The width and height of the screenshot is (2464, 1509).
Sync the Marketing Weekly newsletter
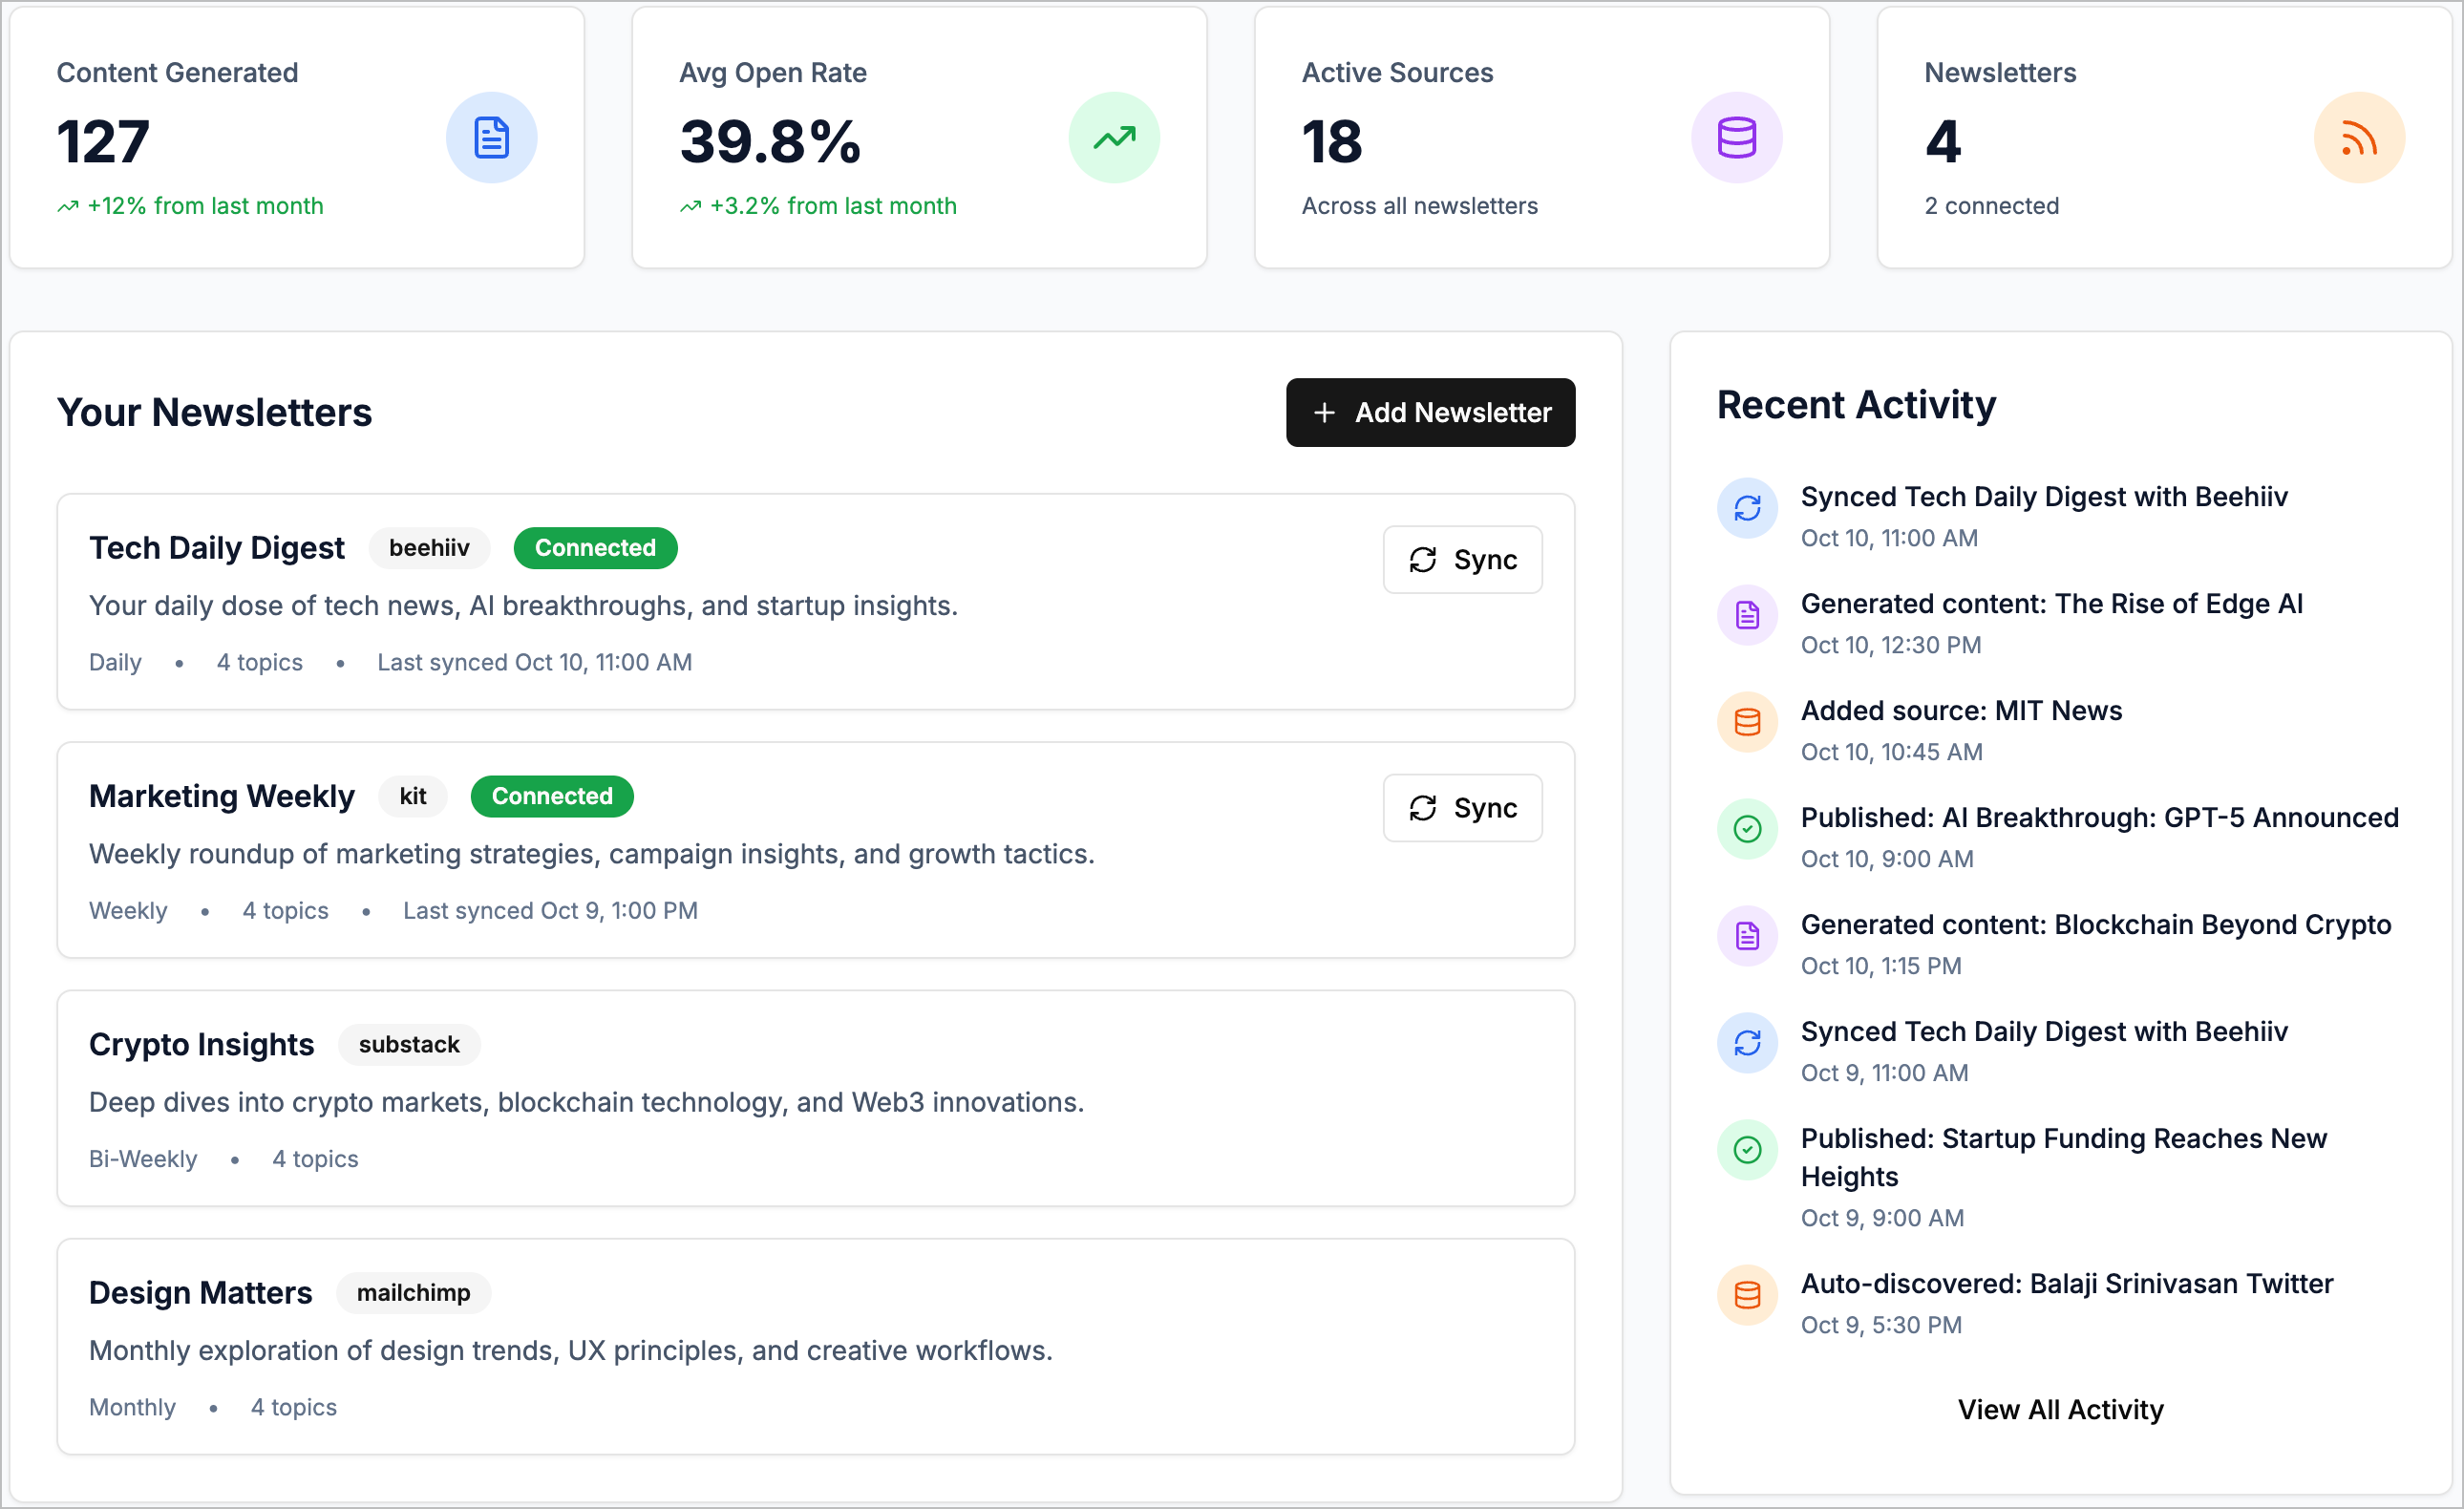pyautogui.click(x=1462, y=808)
